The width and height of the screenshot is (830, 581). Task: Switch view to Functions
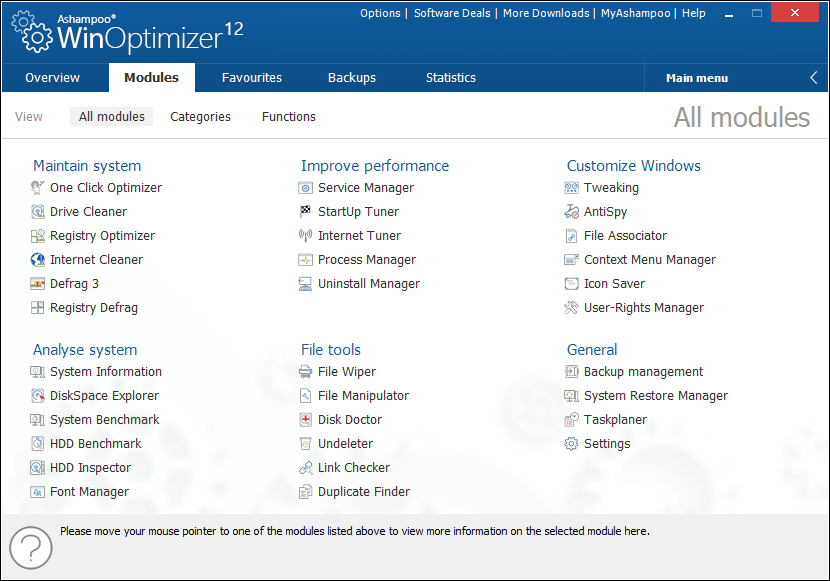coord(288,117)
